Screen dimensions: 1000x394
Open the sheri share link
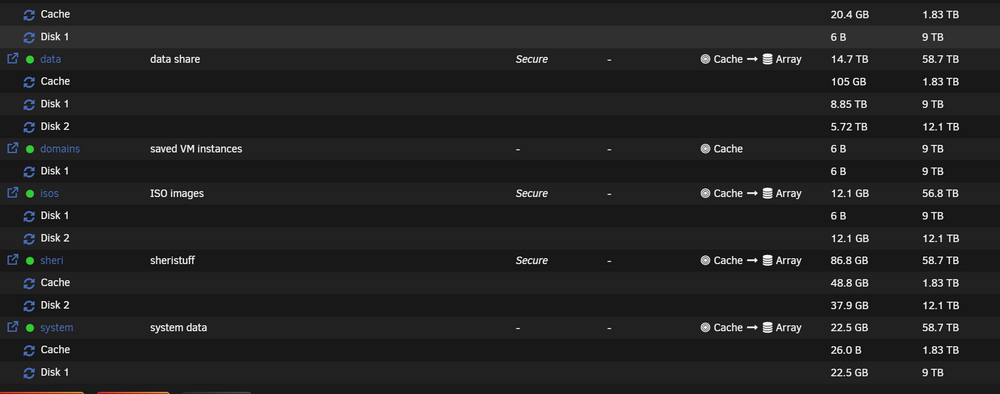(52, 260)
